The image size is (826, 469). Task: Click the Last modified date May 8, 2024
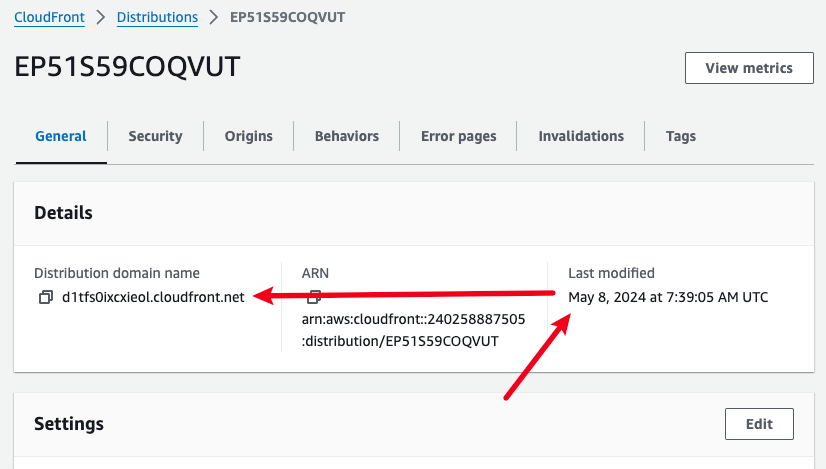(x=668, y=297)
